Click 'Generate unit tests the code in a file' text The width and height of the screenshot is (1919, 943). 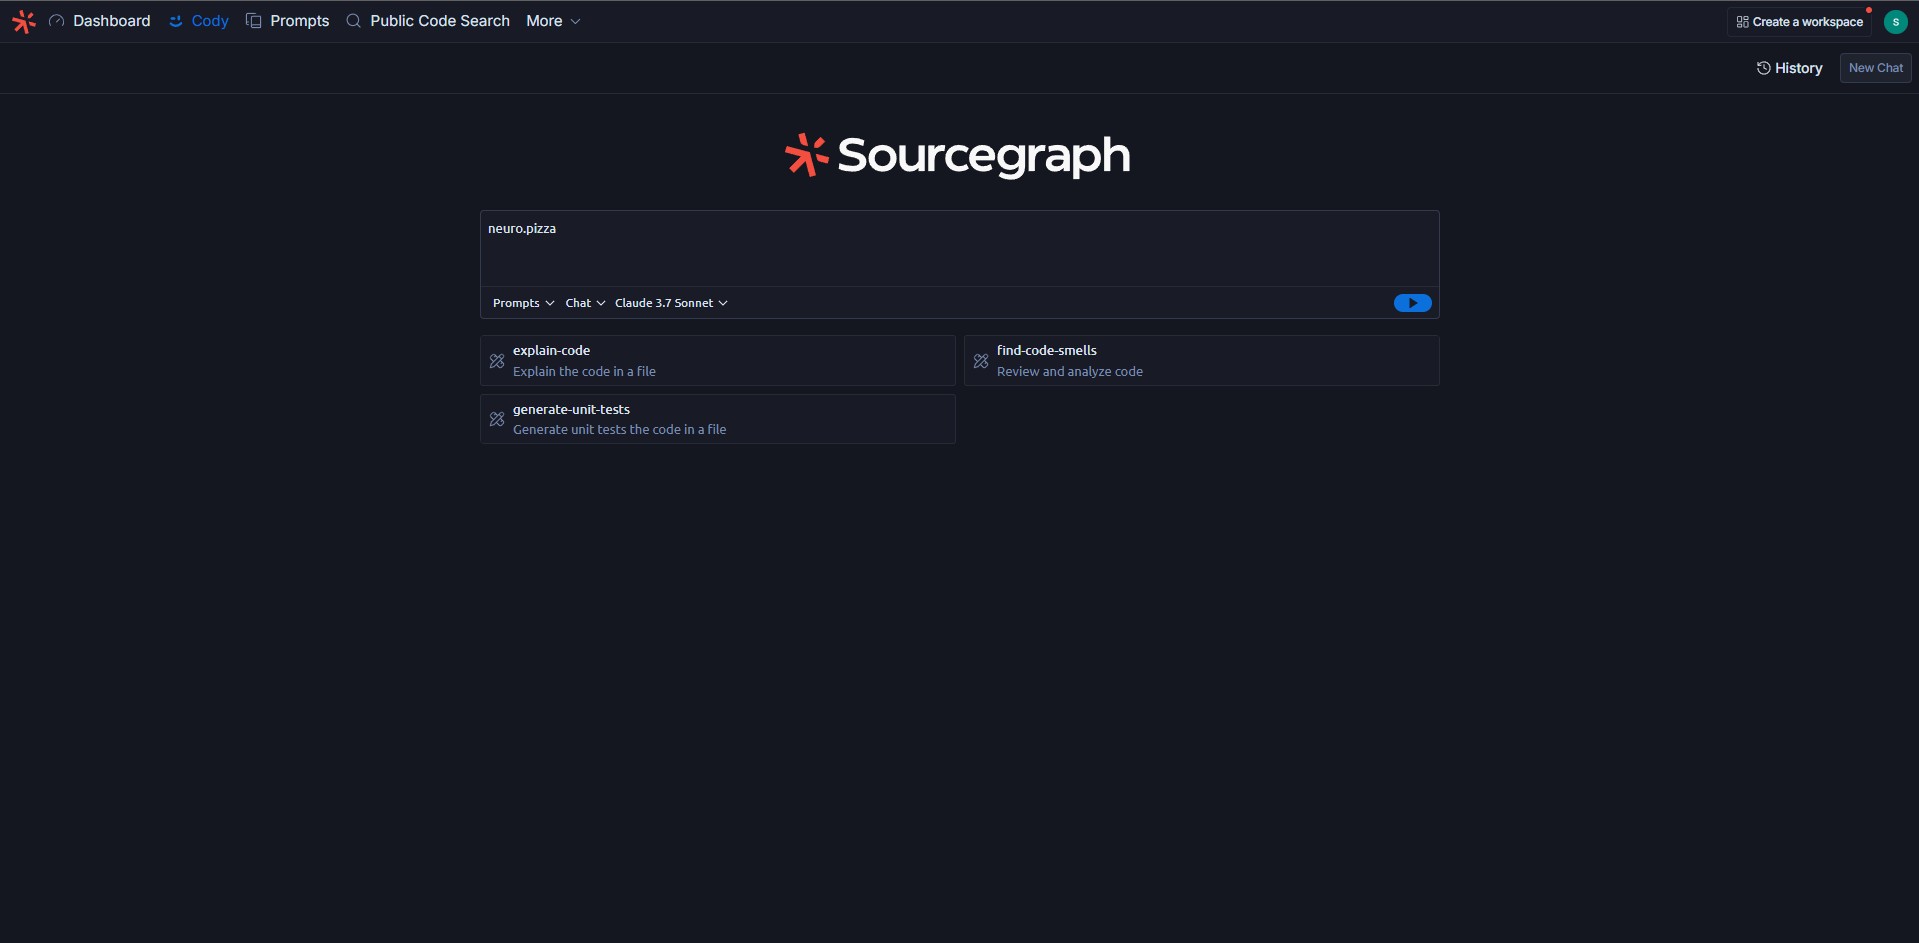pos(619,430)
